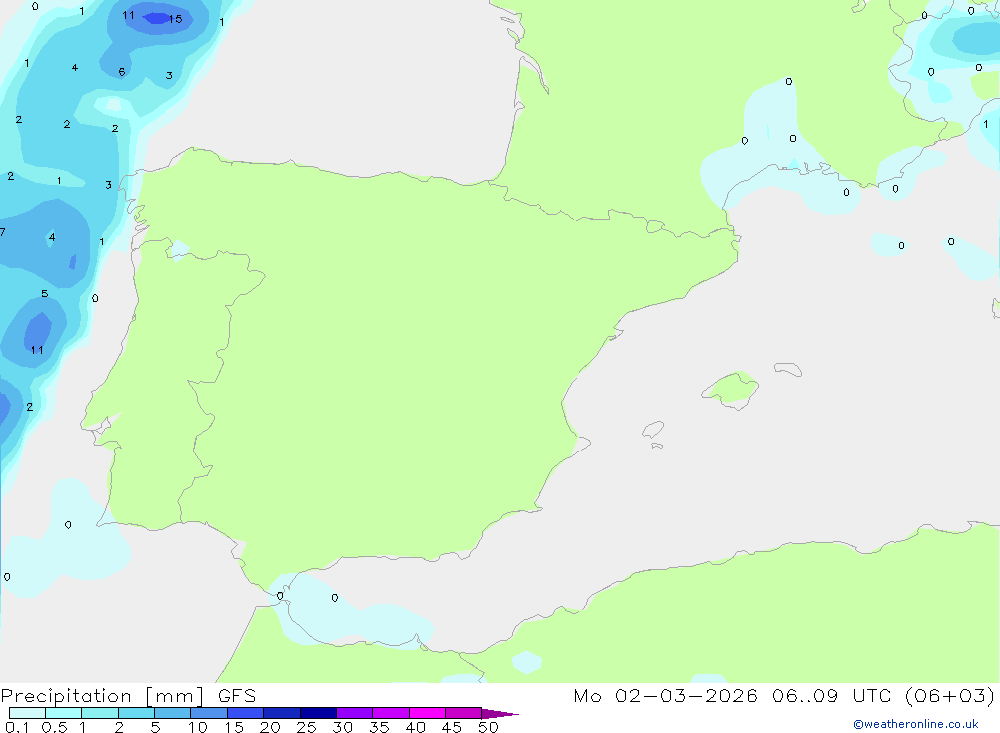This screenshot has width=1000, height=733.
Task: Pick the 2–5 mm legend swatch
Action: tap(136, 713)
